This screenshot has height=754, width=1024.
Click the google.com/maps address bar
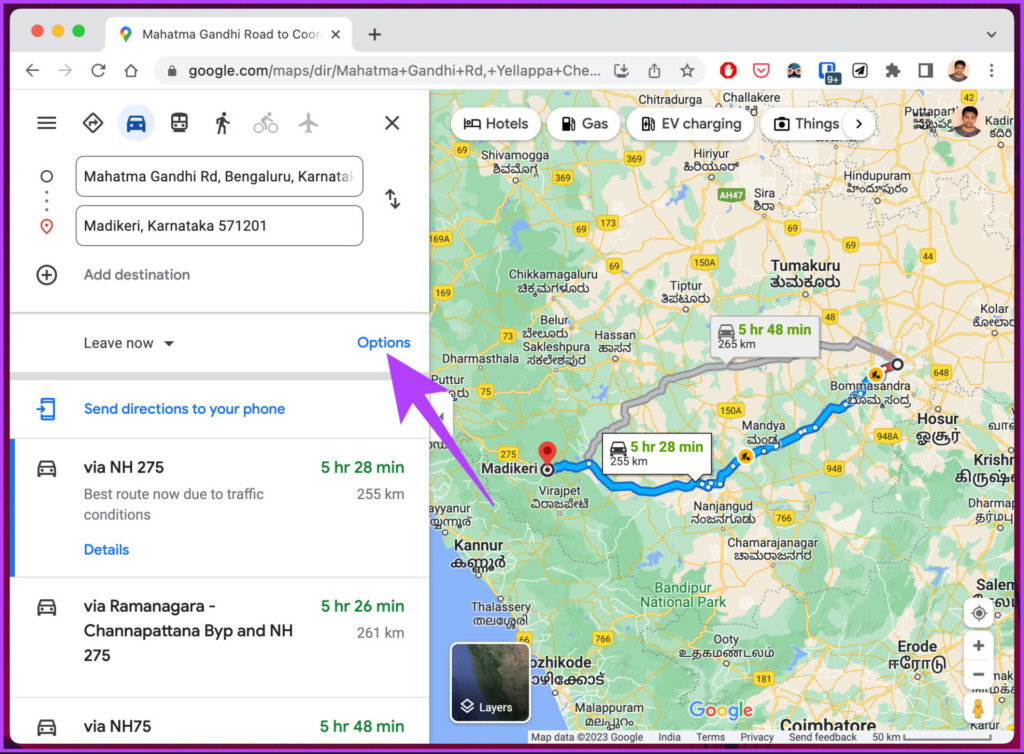[394, 71]
